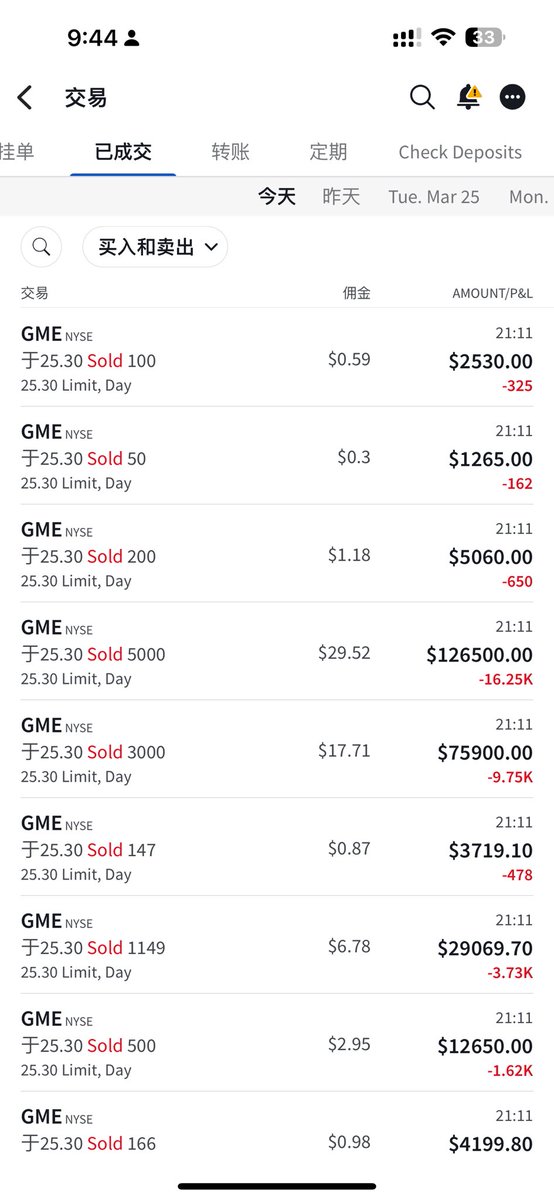Tap the Wi-Fi status icon
Viewport: 554px width, 1200px height.
[x=442, y=38]
